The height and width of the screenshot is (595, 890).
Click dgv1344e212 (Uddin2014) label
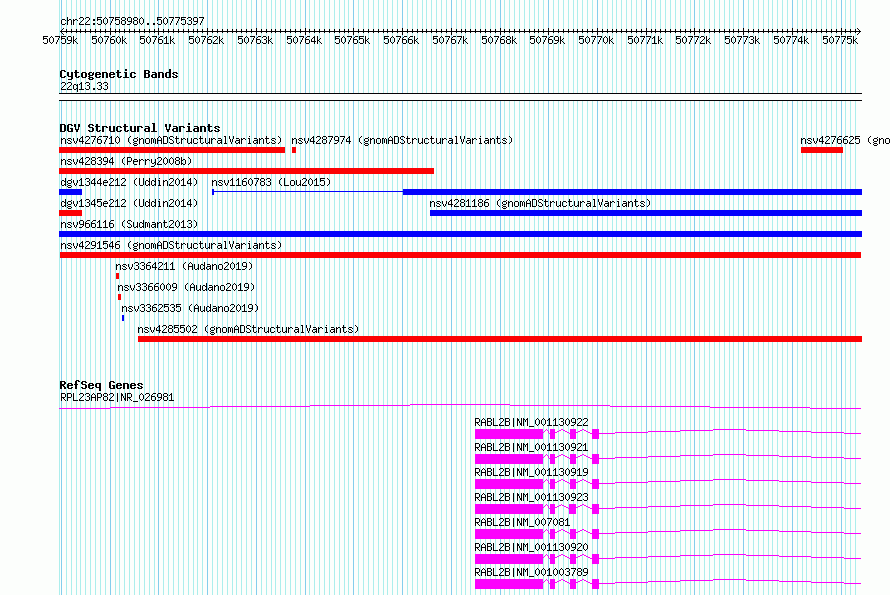[x=129, y=182]
